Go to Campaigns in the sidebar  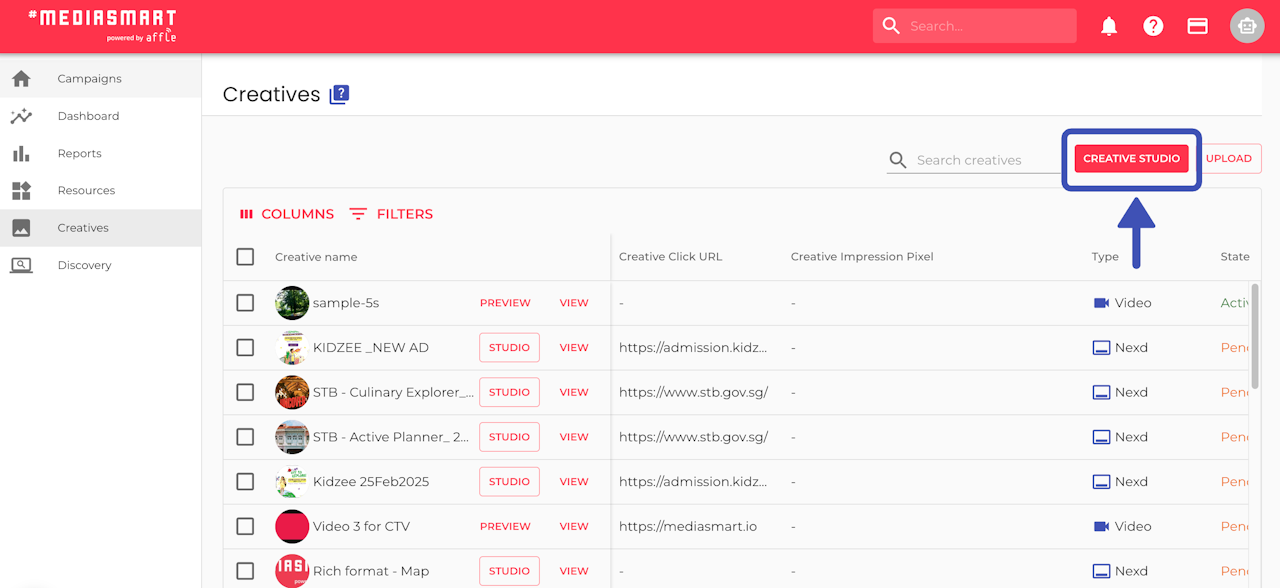100,78
